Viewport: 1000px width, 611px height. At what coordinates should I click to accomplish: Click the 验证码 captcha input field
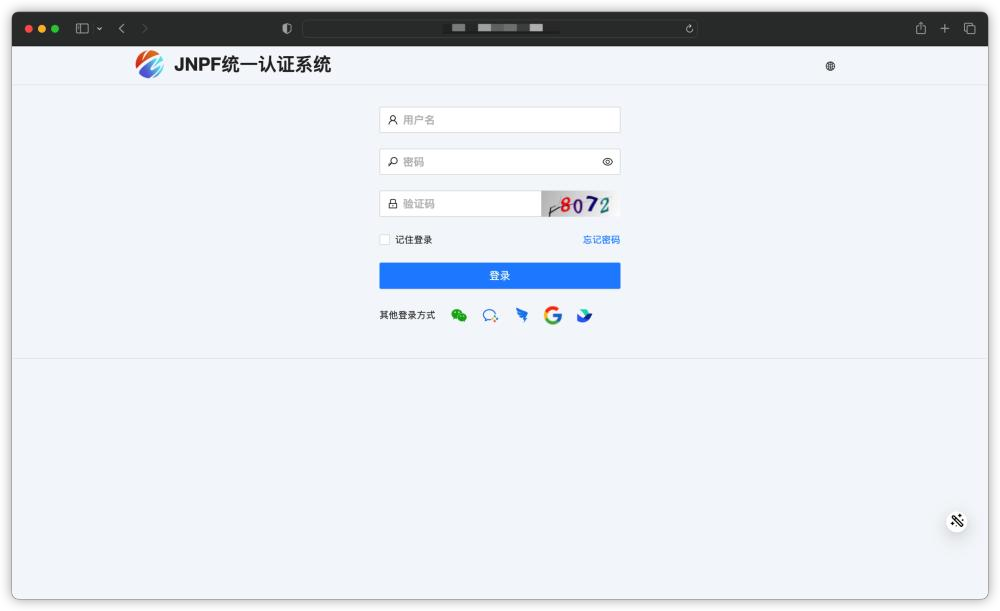tap(460, 203)
